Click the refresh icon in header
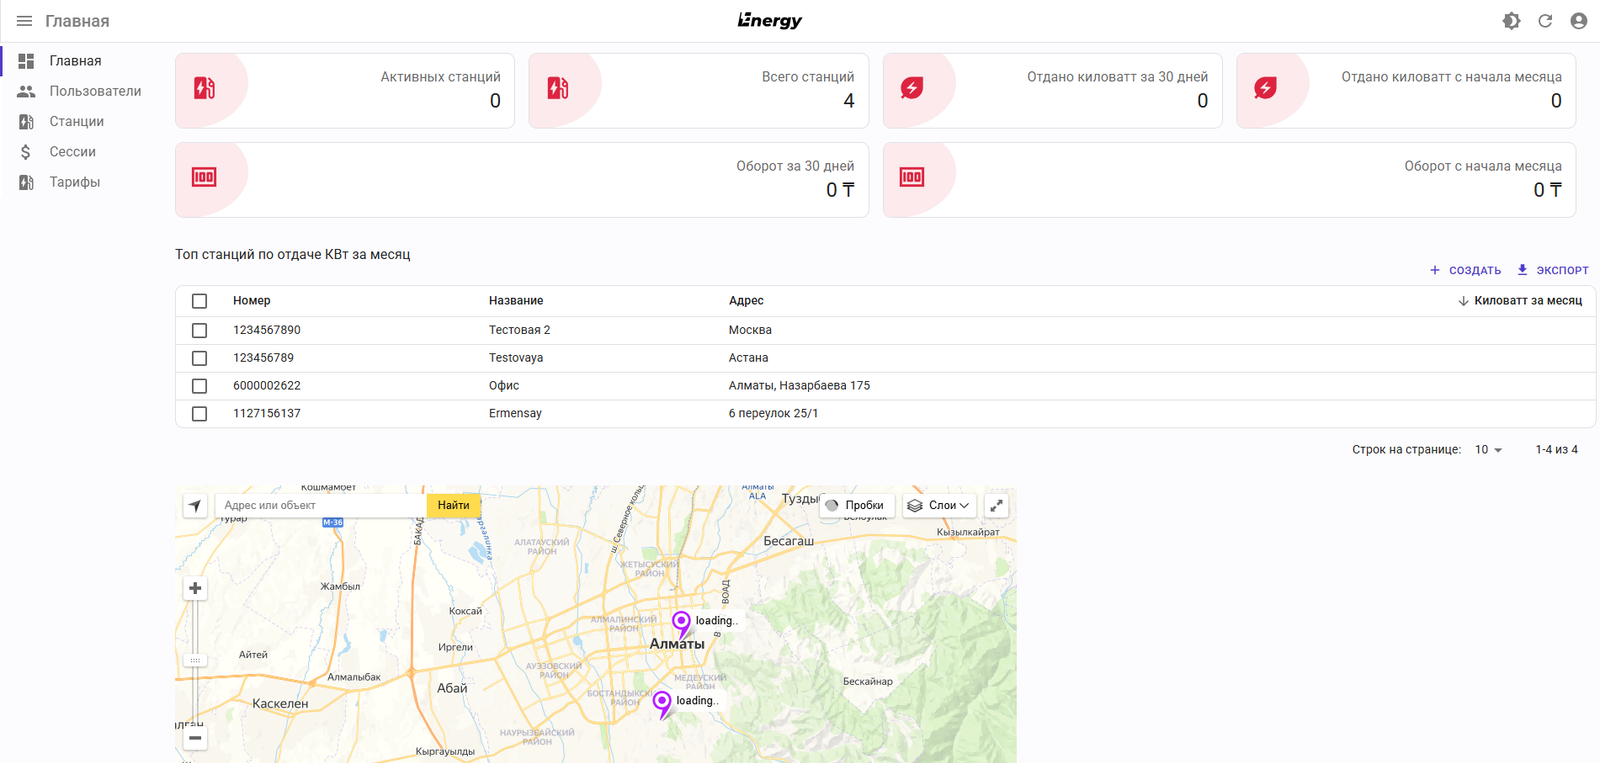The width and height of the screenshot is (1600, 763). (1545, 21)
